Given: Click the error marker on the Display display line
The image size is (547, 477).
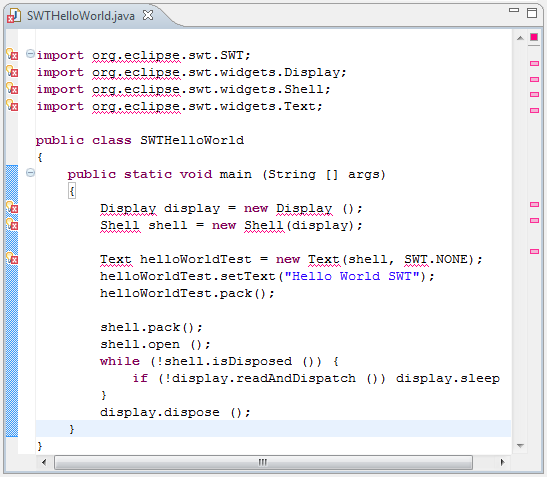Looking at the screenshot, I should [12, 207].
